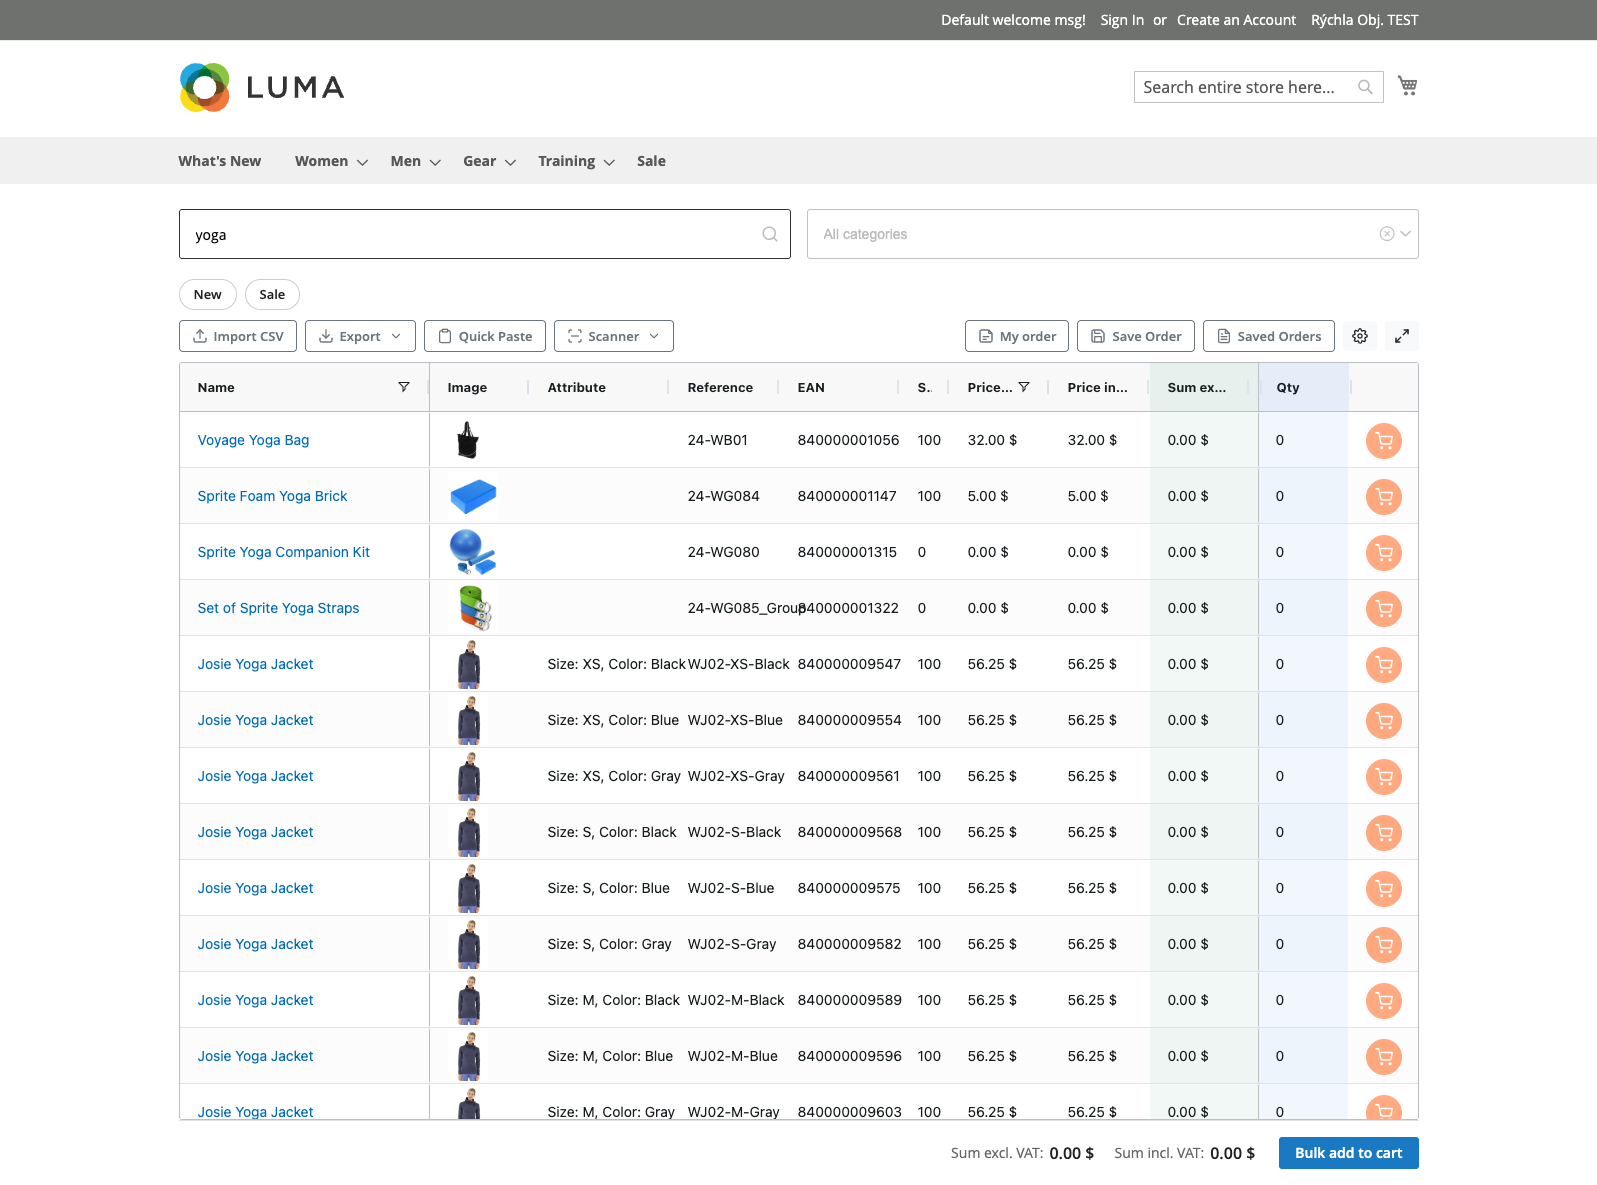The image size is (1597, 1185).
Task: Sort by the Sum ex... column header
Action: click(1197, 387)
